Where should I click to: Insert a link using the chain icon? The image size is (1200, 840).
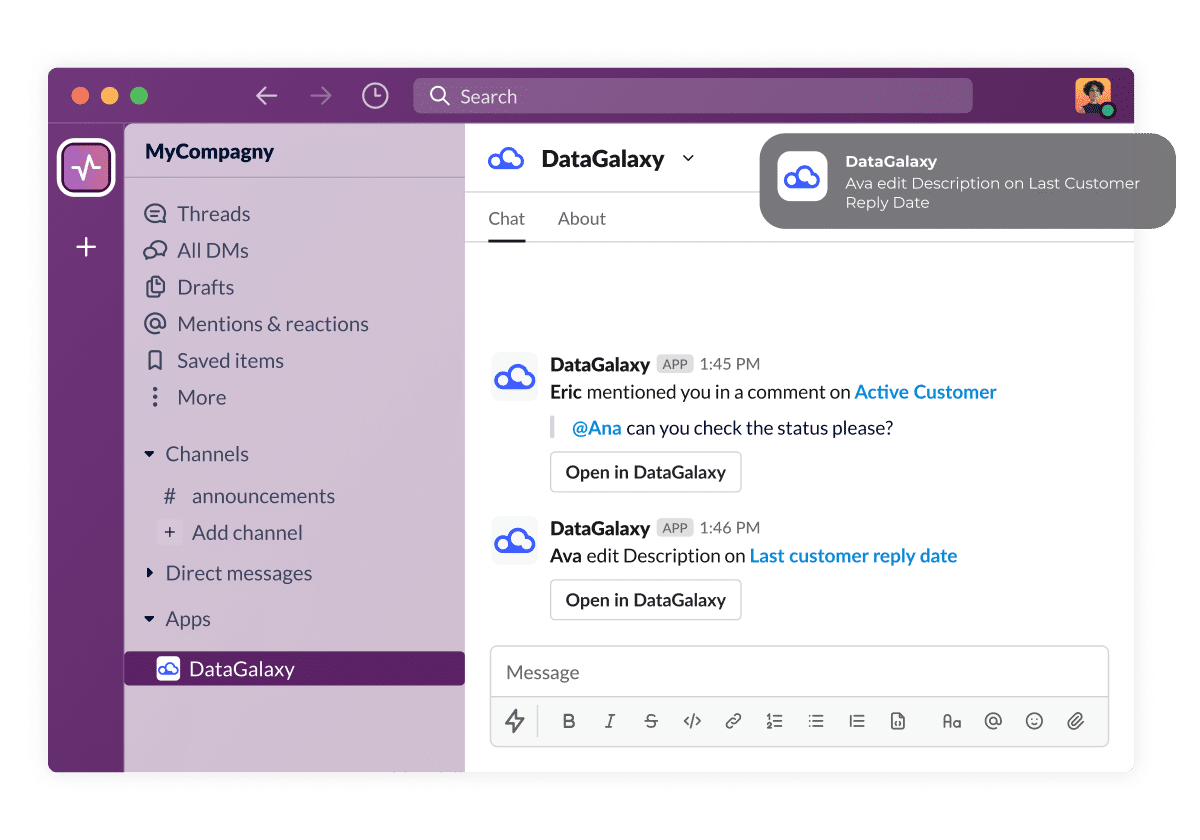[x=733, y=721]
